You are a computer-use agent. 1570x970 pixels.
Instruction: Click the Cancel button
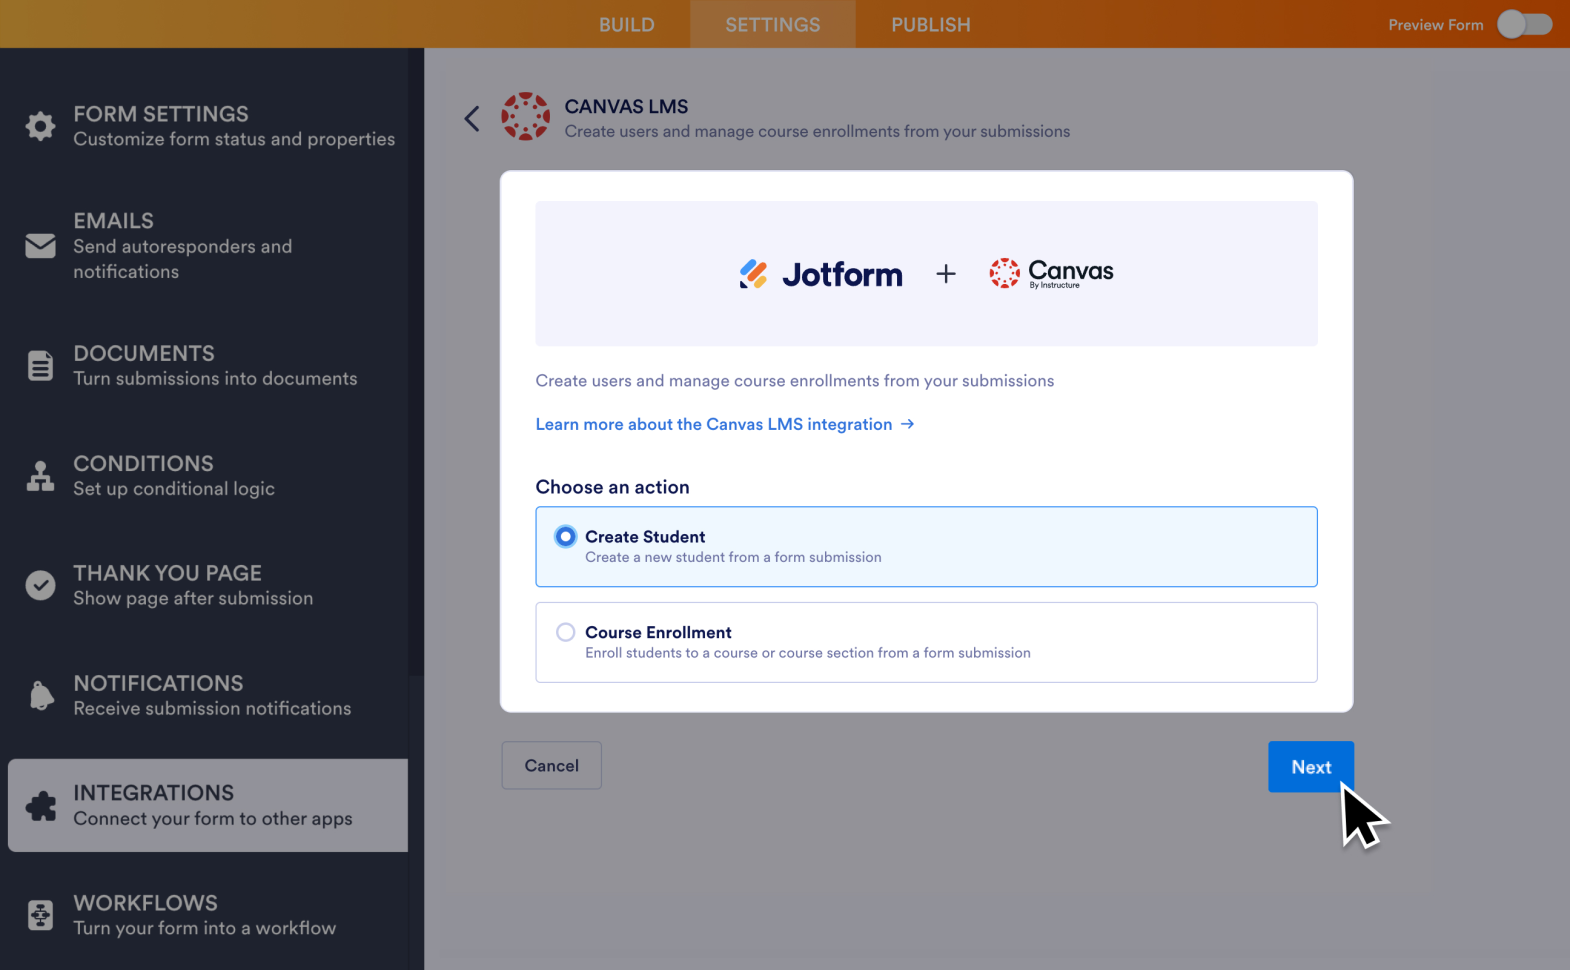pos(551,765)
